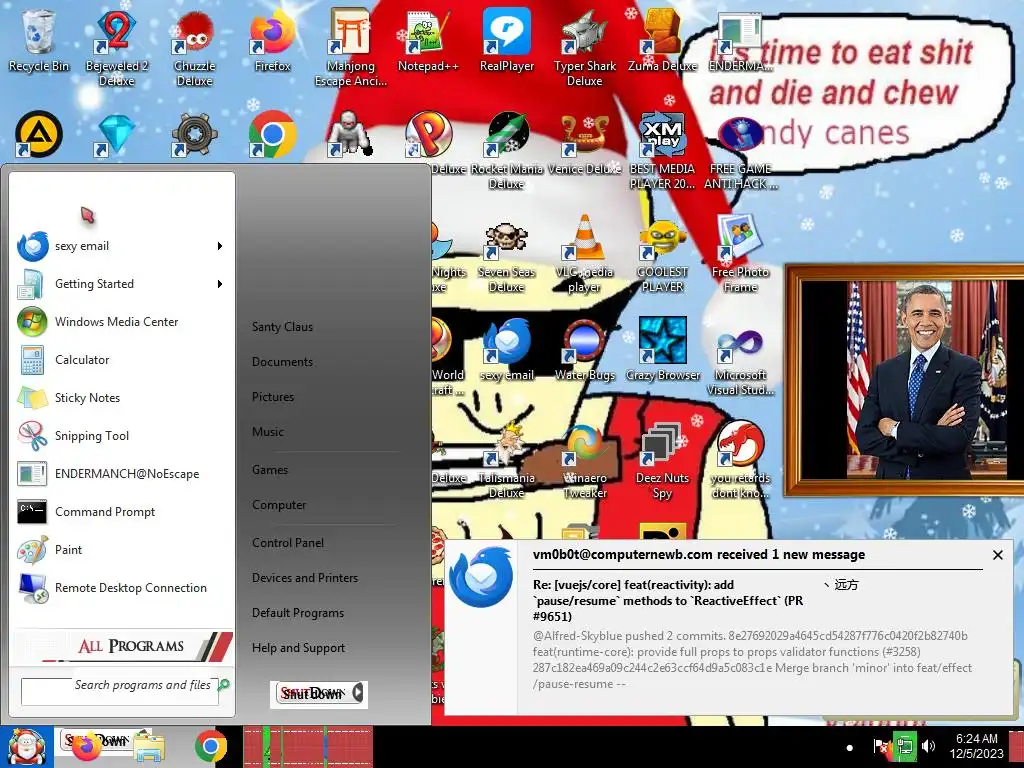Launch Notepad++ desktop shortcut

[428, 40]
